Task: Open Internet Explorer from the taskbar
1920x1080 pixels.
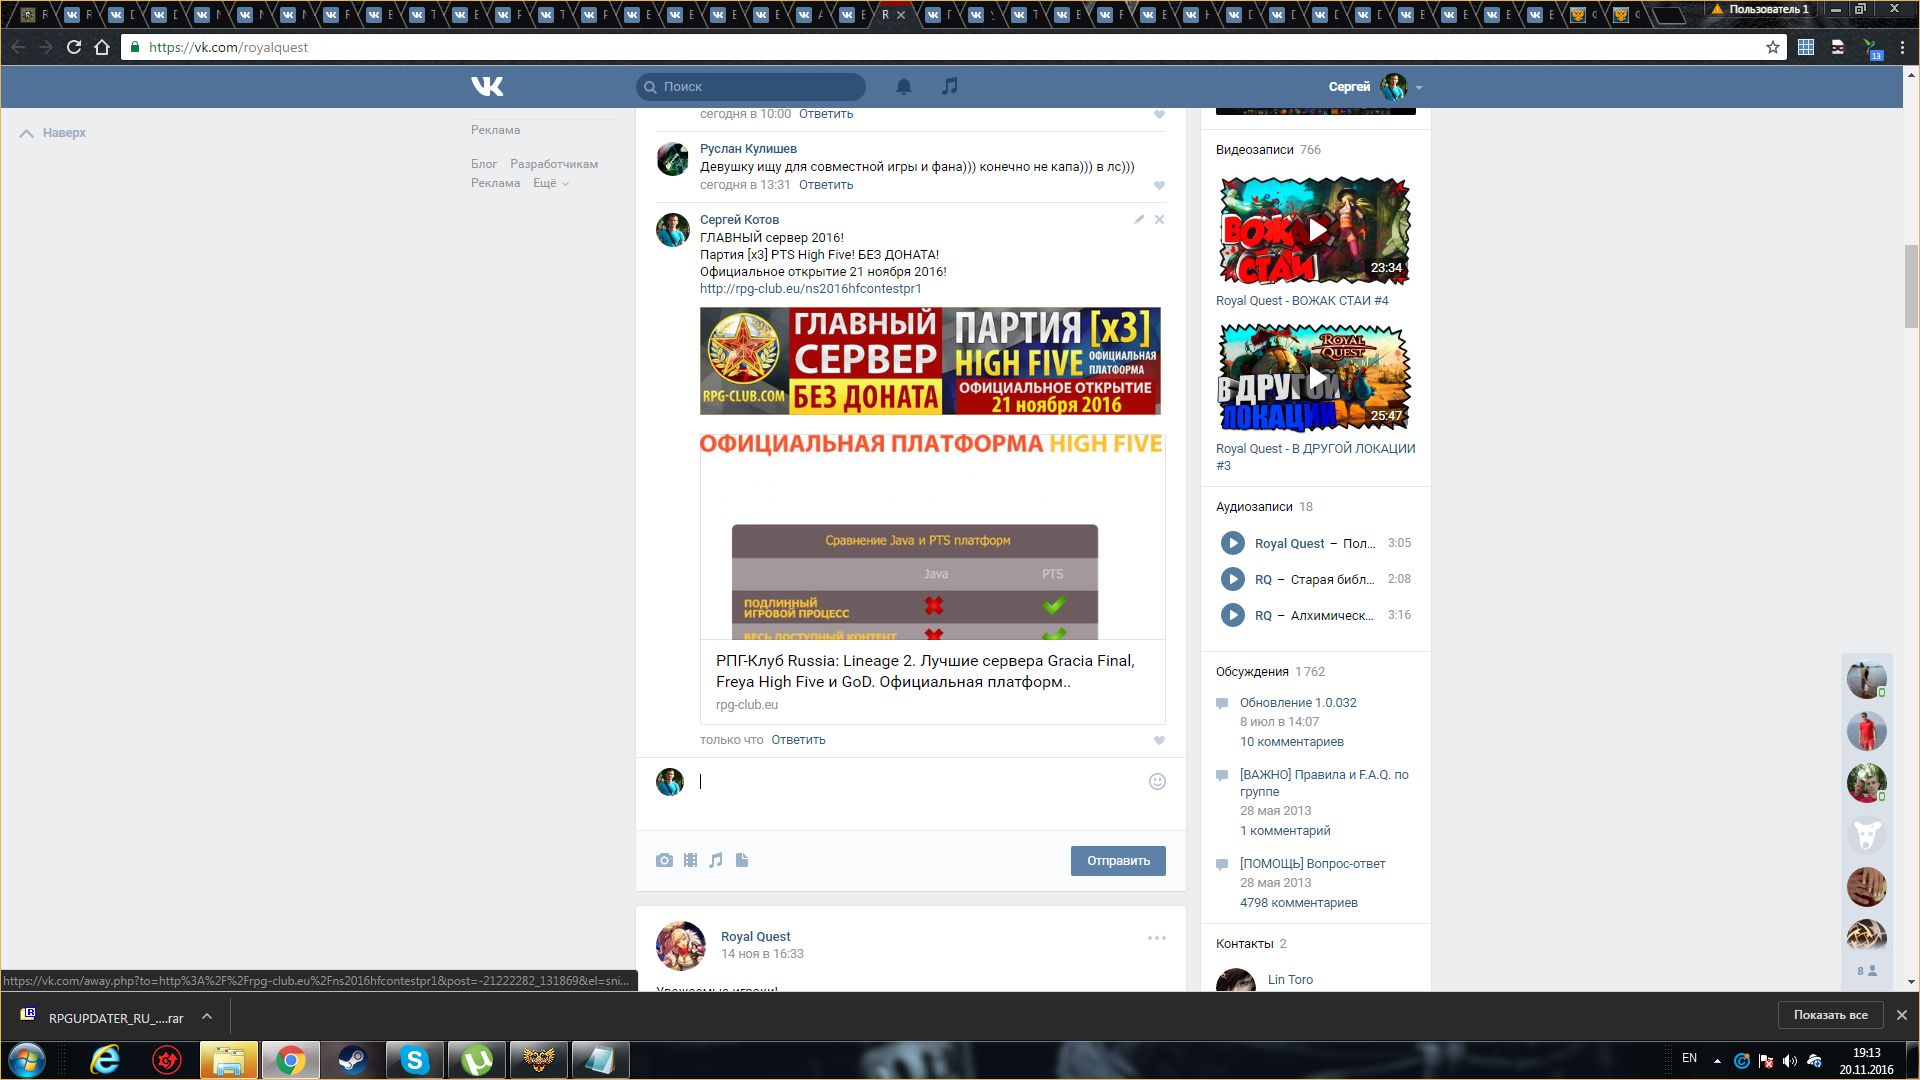Action: 104,1060
